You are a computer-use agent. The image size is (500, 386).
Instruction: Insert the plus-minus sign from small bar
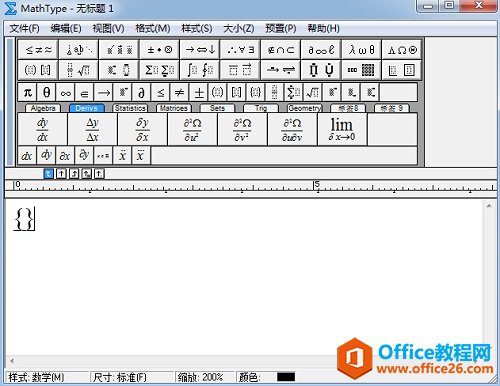[x=199, y=92]
